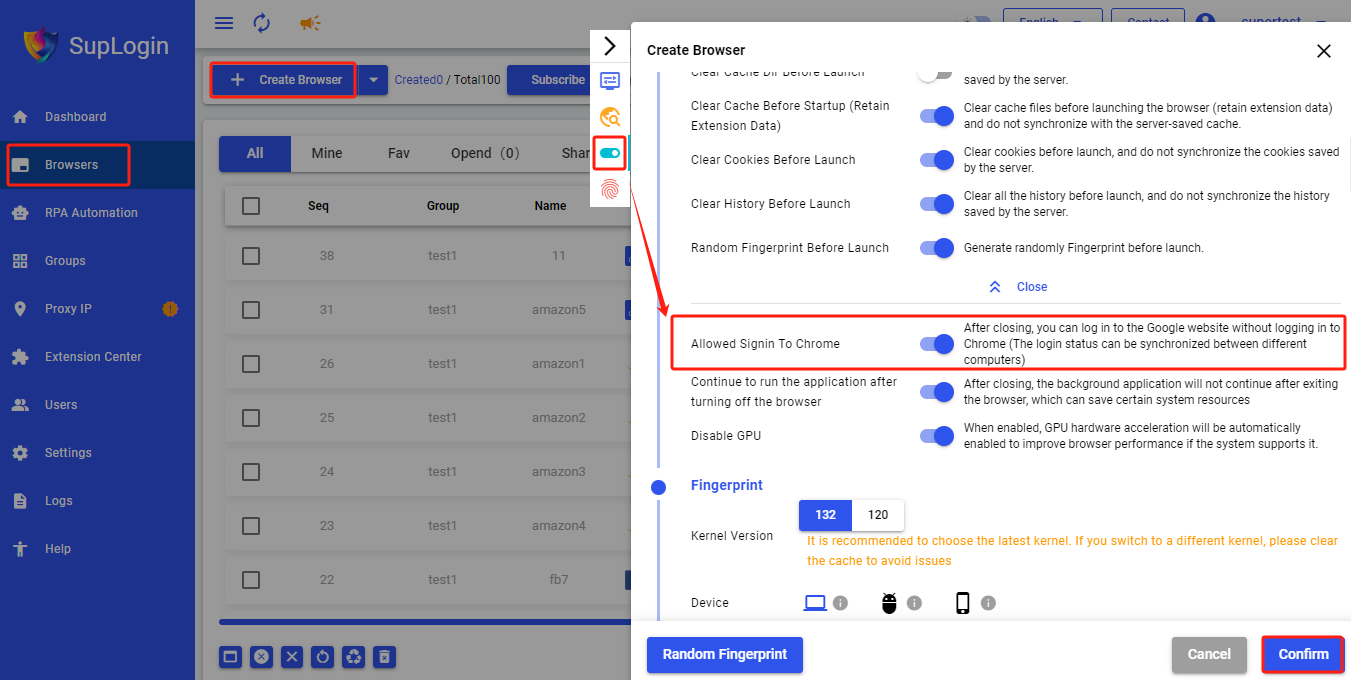This screenshot has width=1351, height=680.
Task: Collapse side panel with right chevron arrow
Action: [x=610, y=46]
